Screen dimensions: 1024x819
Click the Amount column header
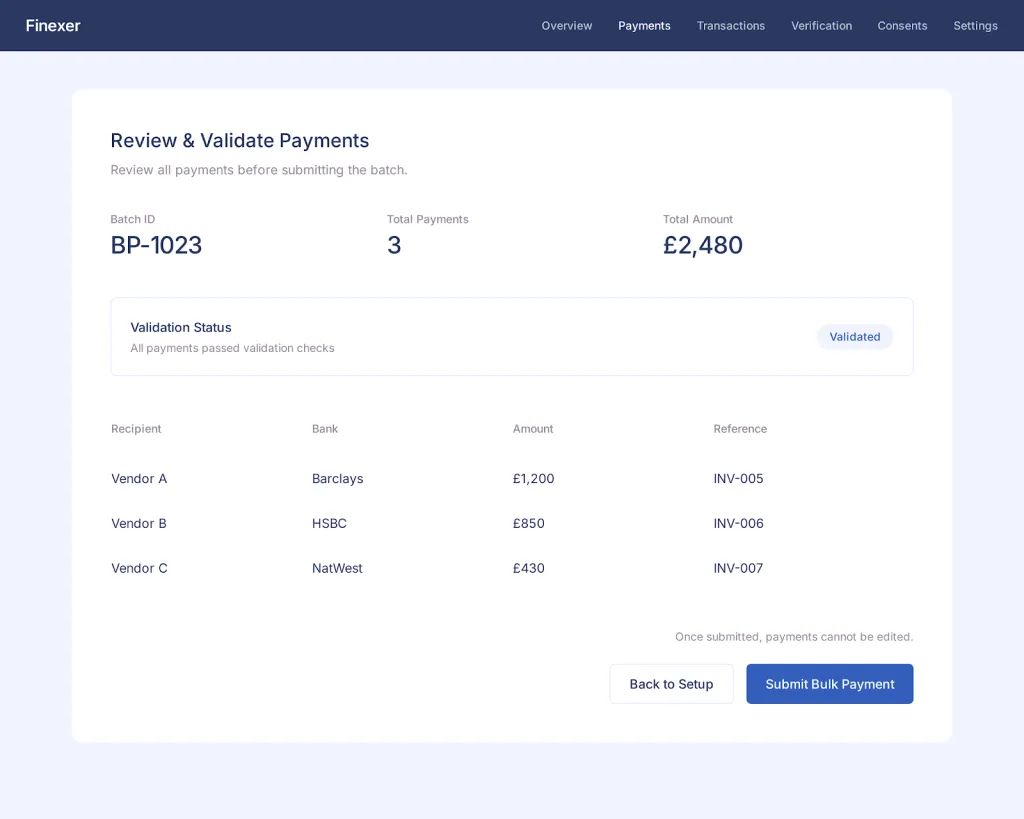pyautogui.click(x=532, y=428)
